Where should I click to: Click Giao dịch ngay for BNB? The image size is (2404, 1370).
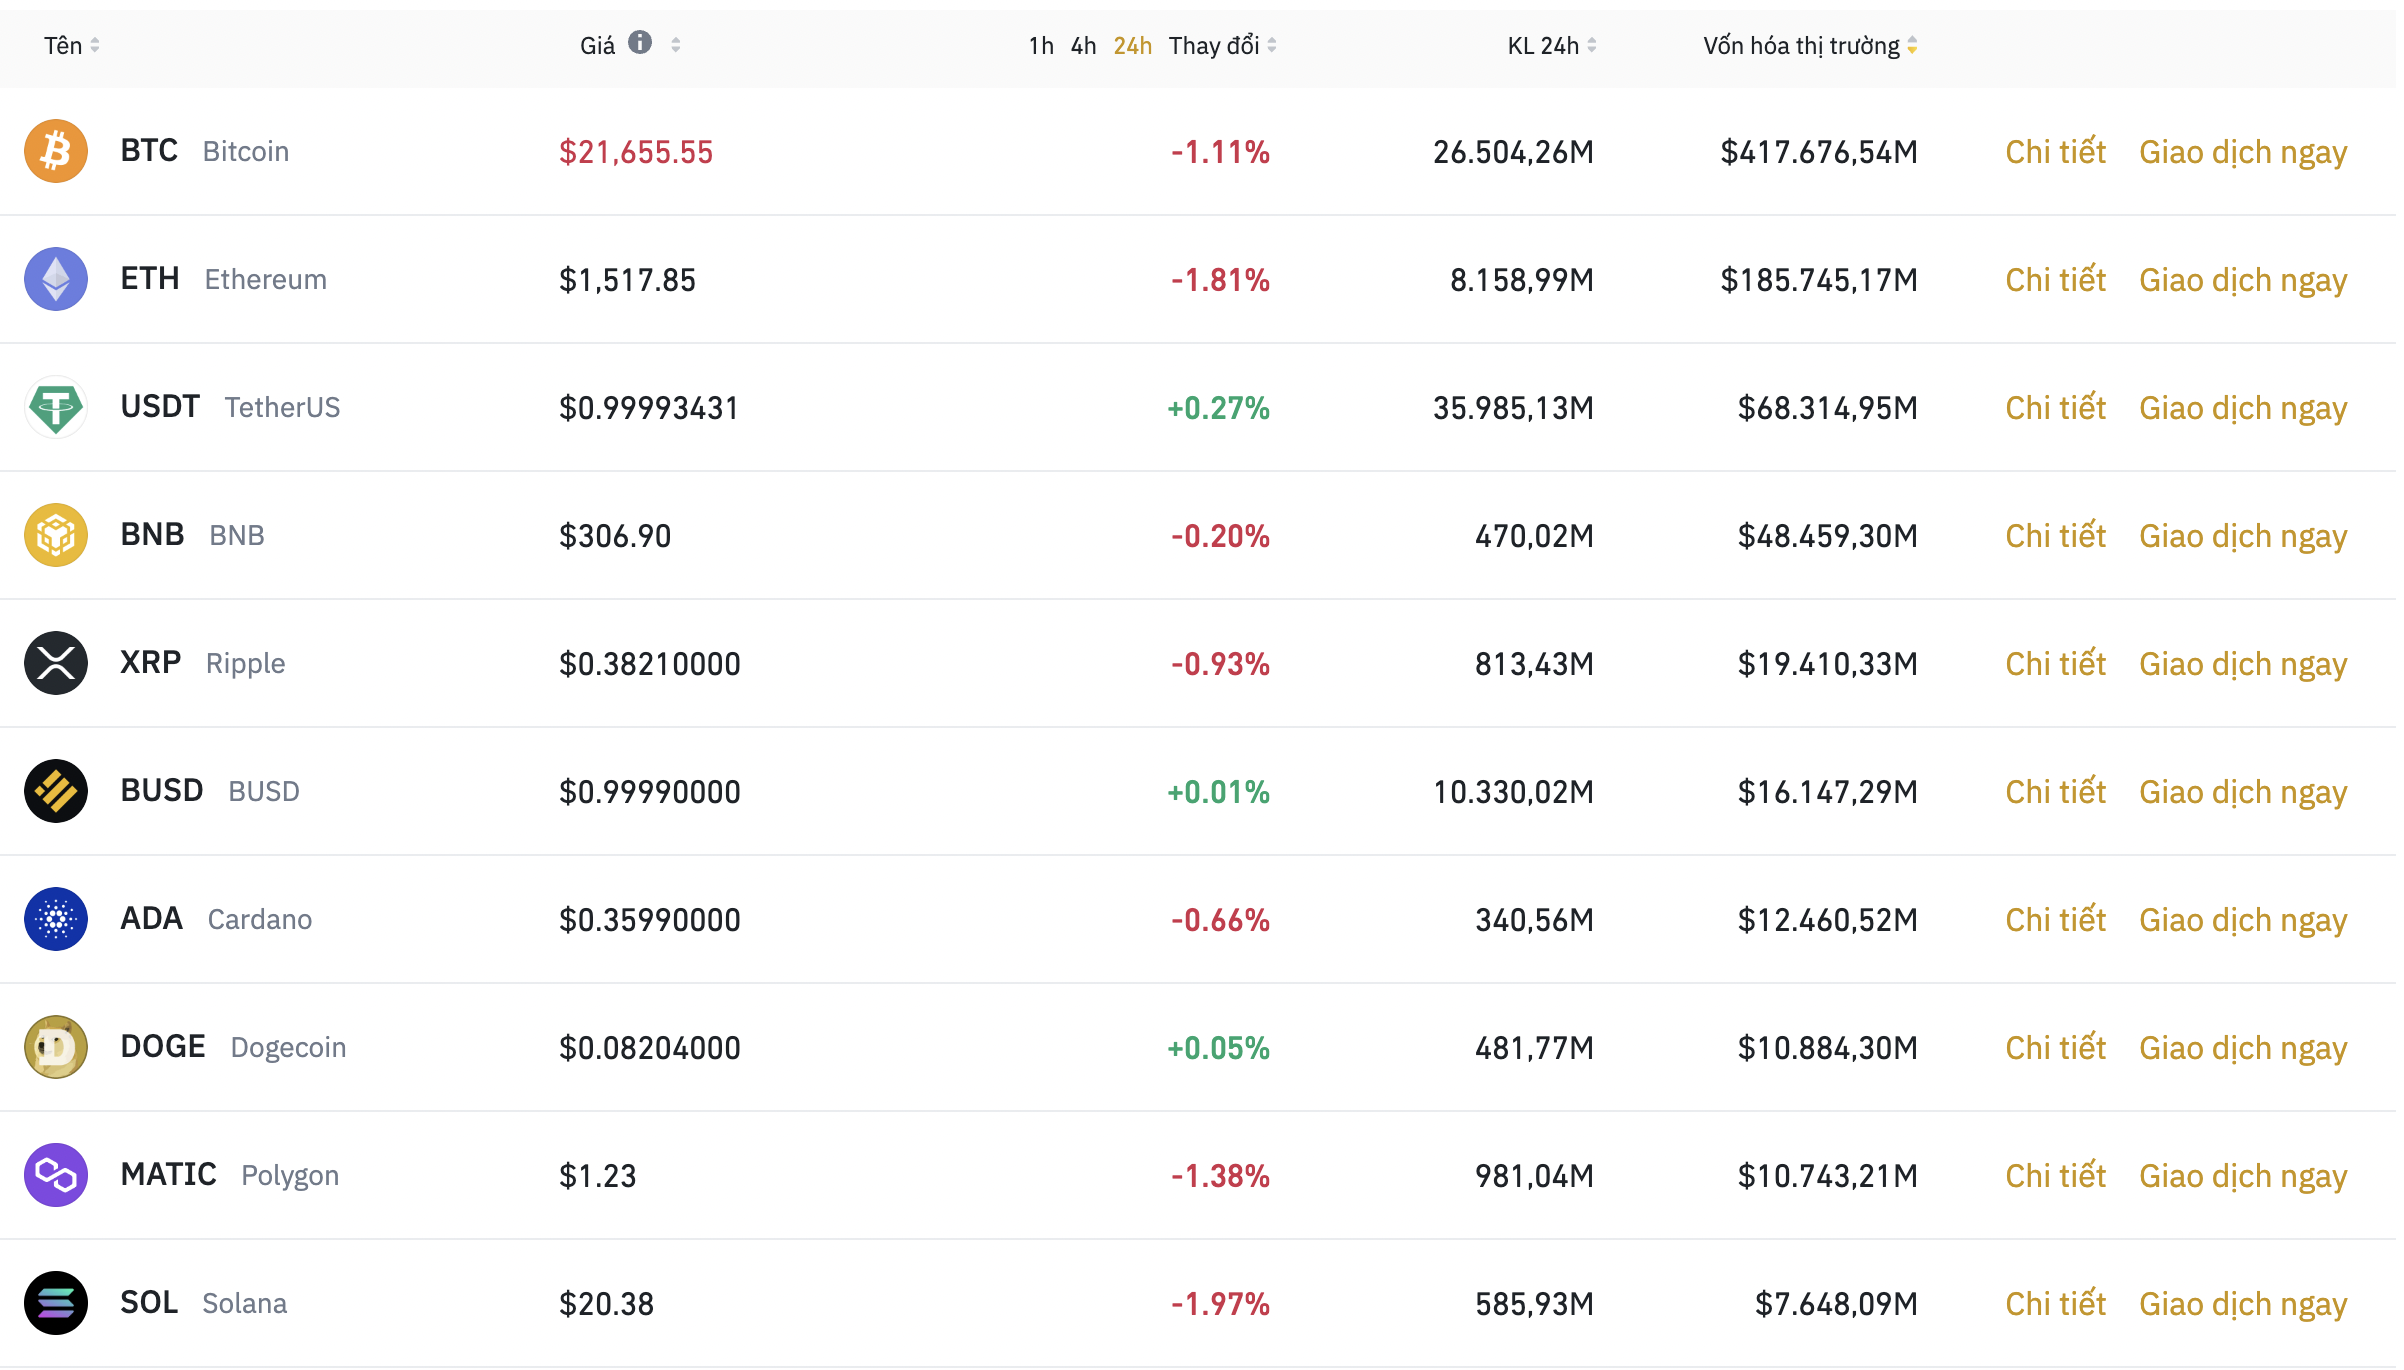[x=2243, y=538]
